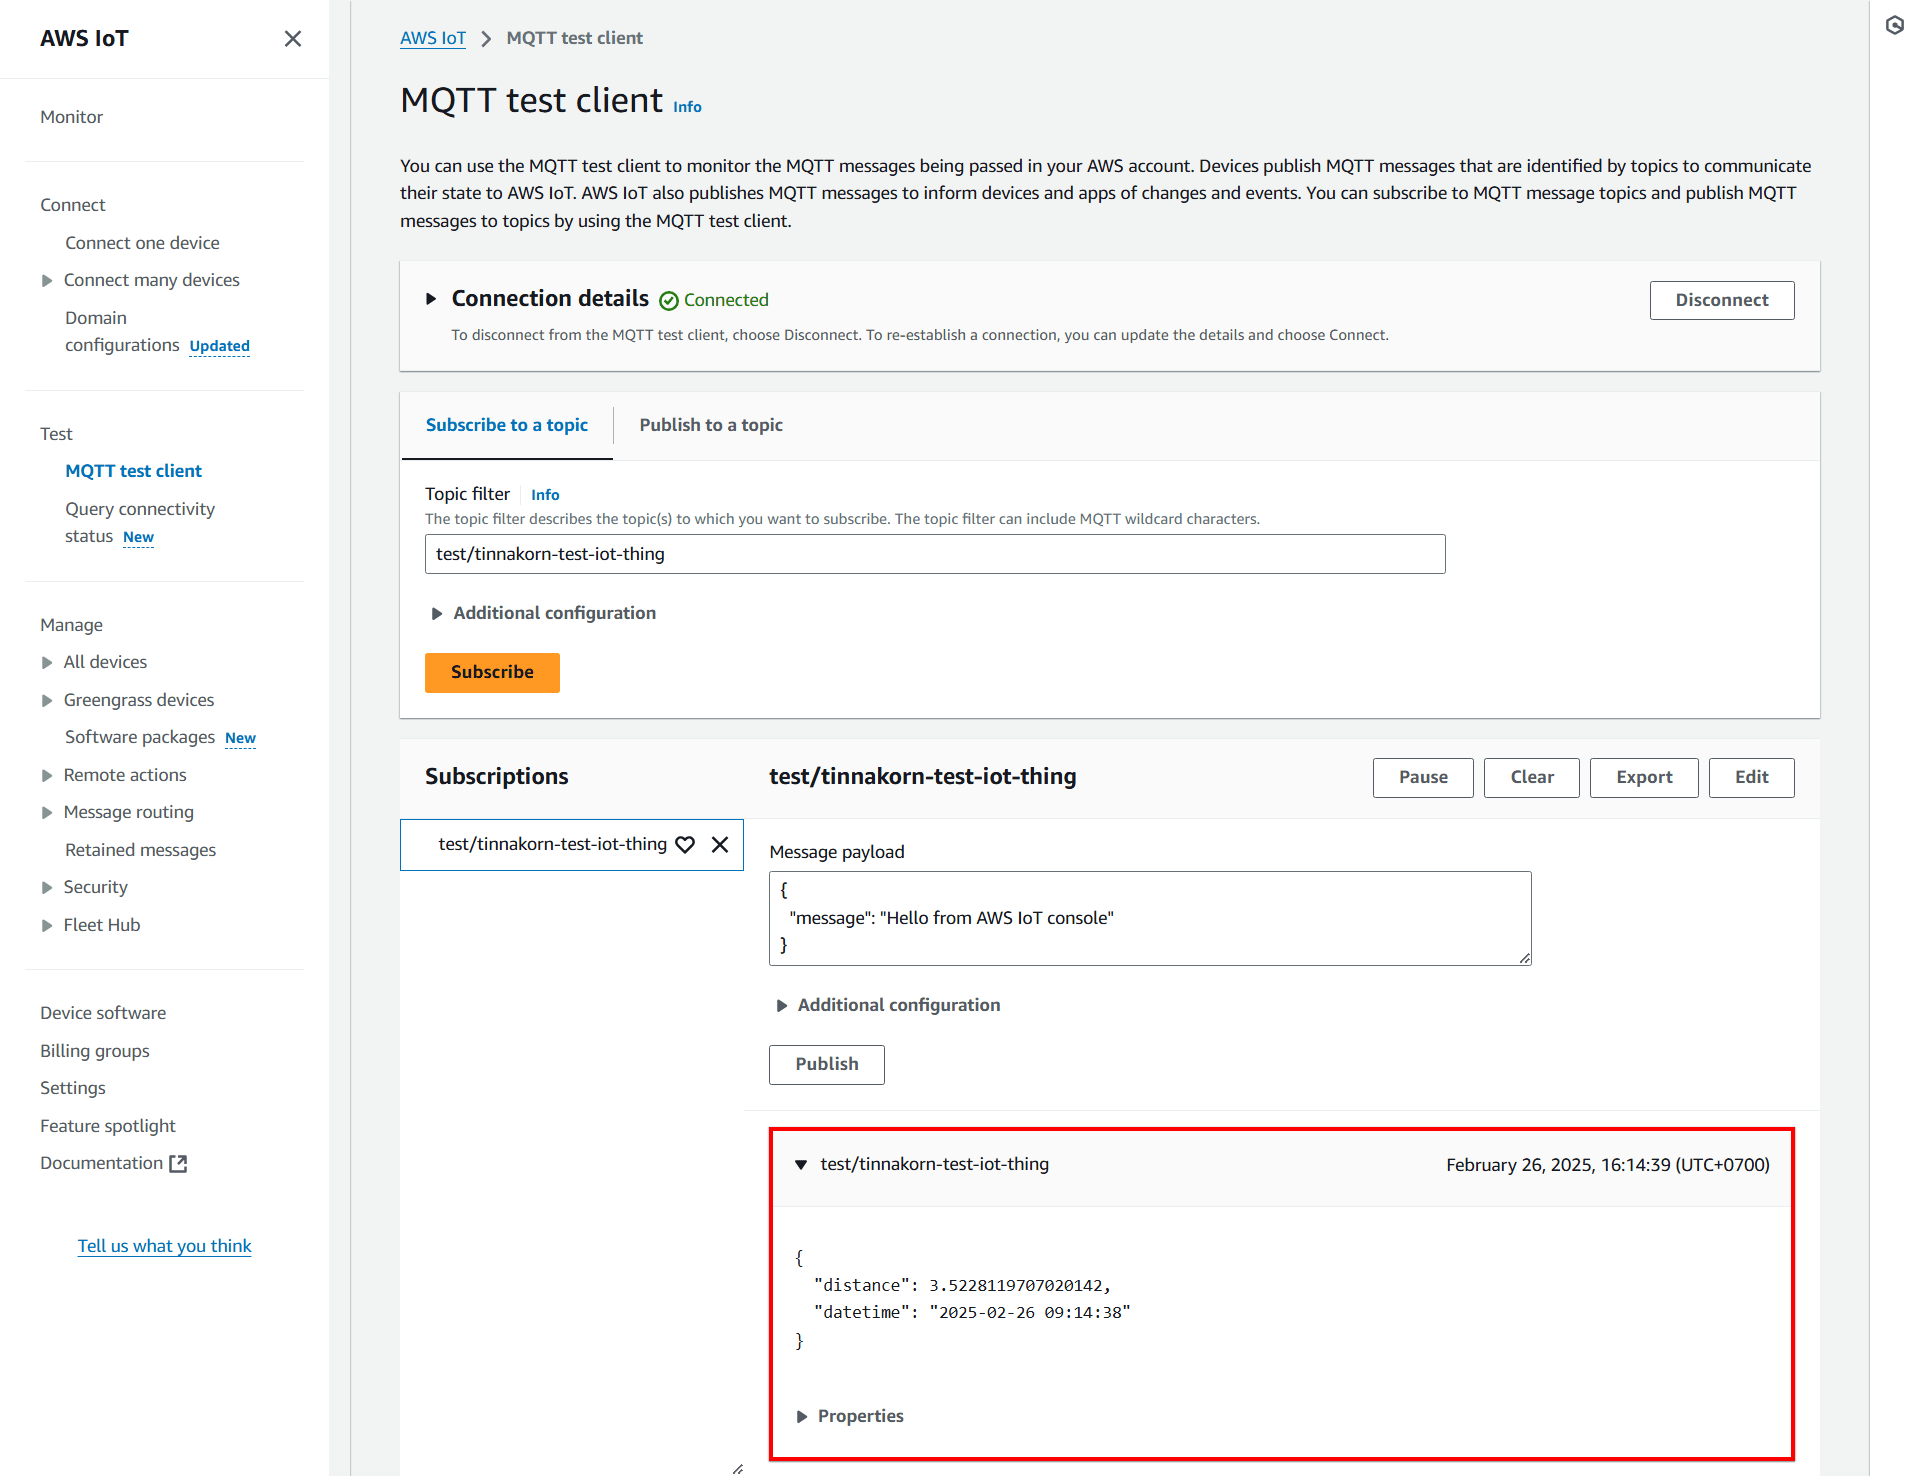Click the Info link next to page title
Screen dimensions: 1920x1476
click(x=687, y=107)
